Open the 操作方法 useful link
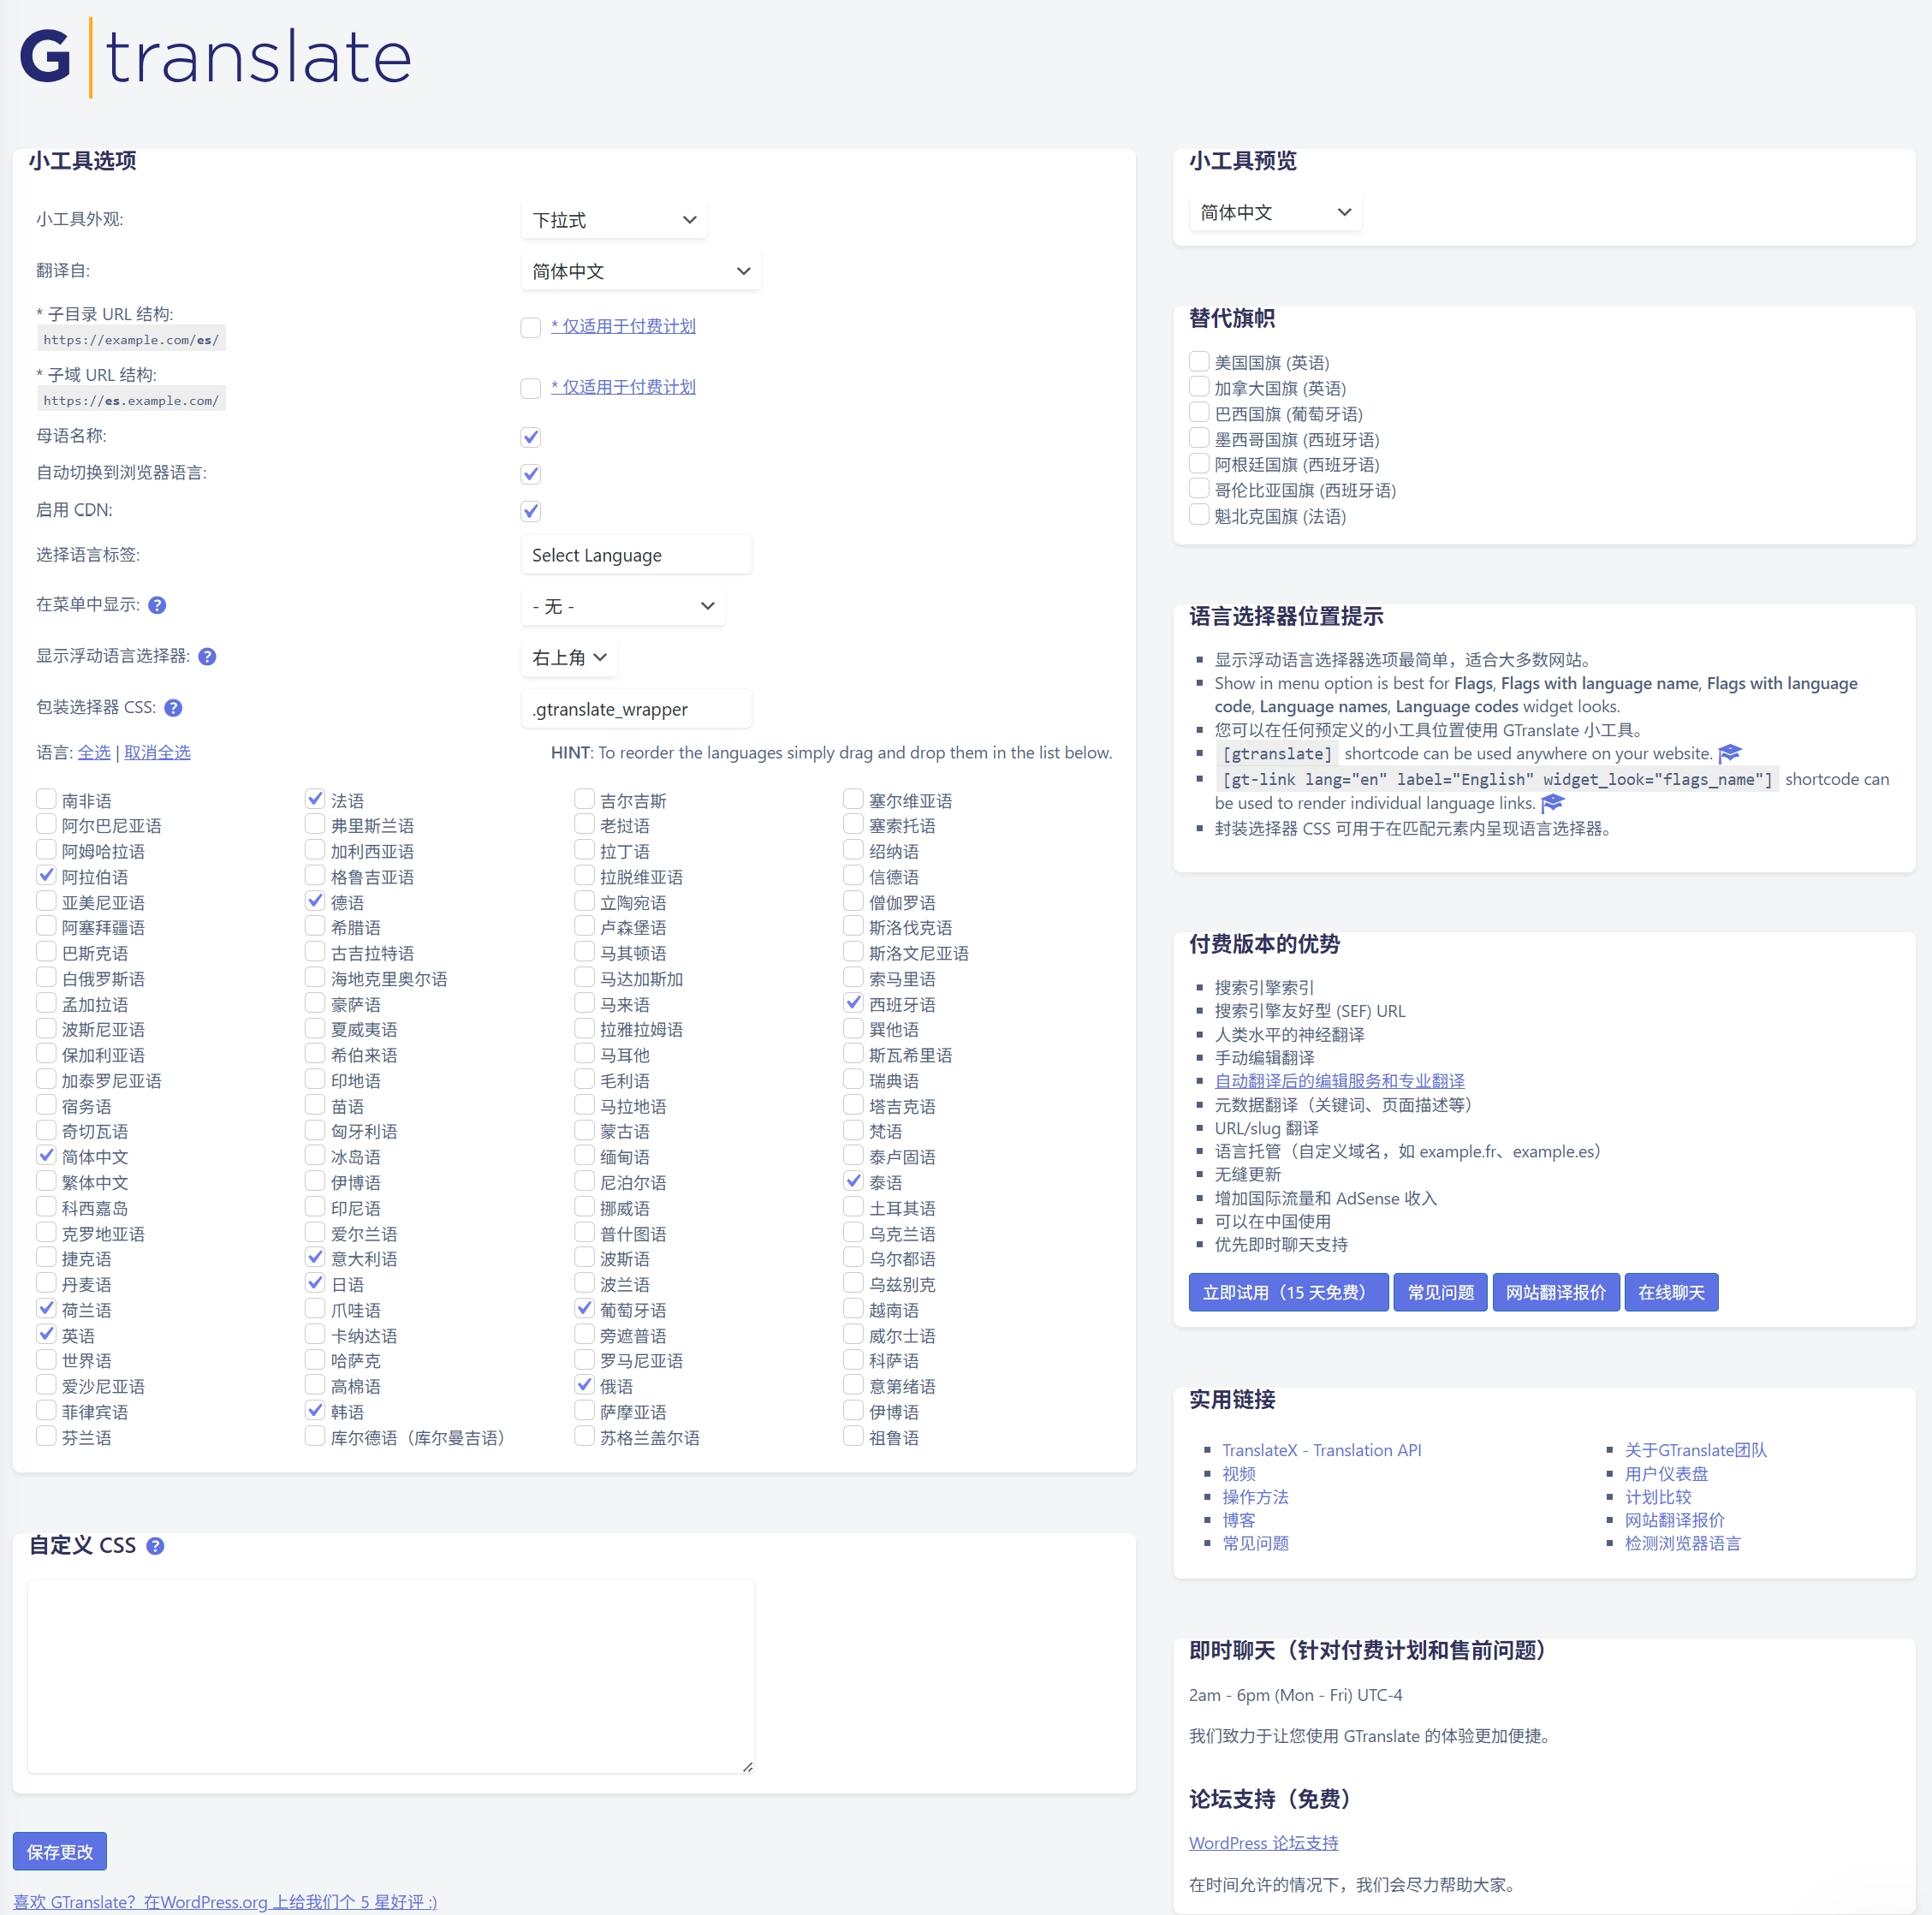The width and height of the screenshot is (1932, 1915). tap(1255, 1497)
